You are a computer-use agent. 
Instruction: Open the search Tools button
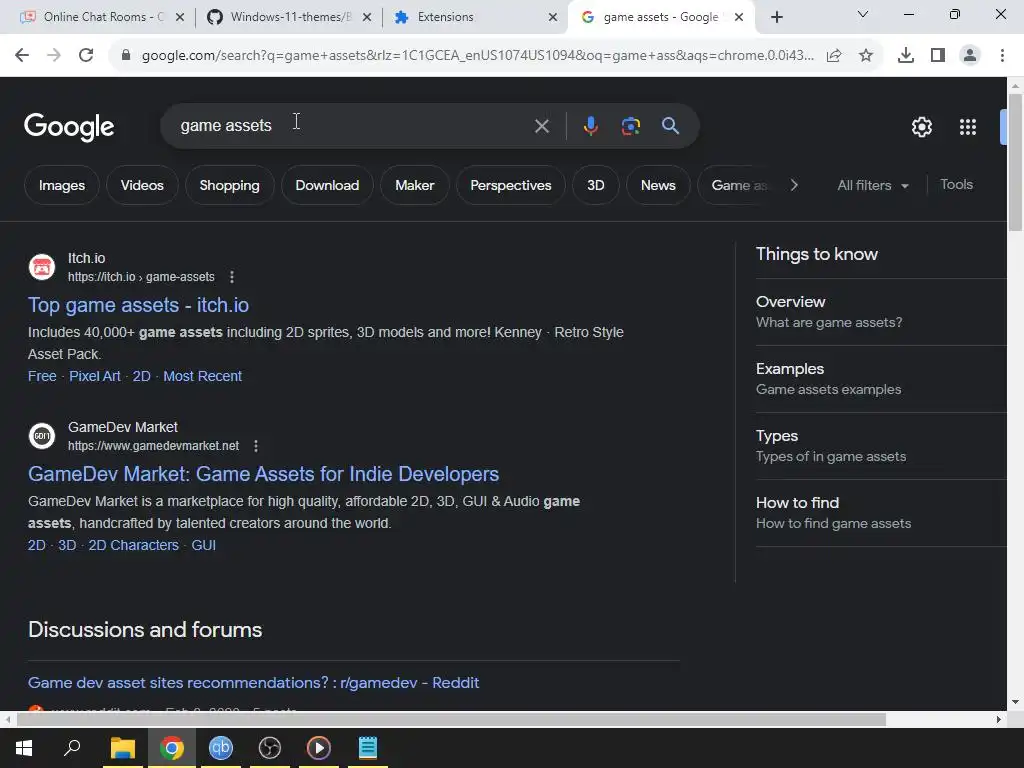tap(956, 185)
